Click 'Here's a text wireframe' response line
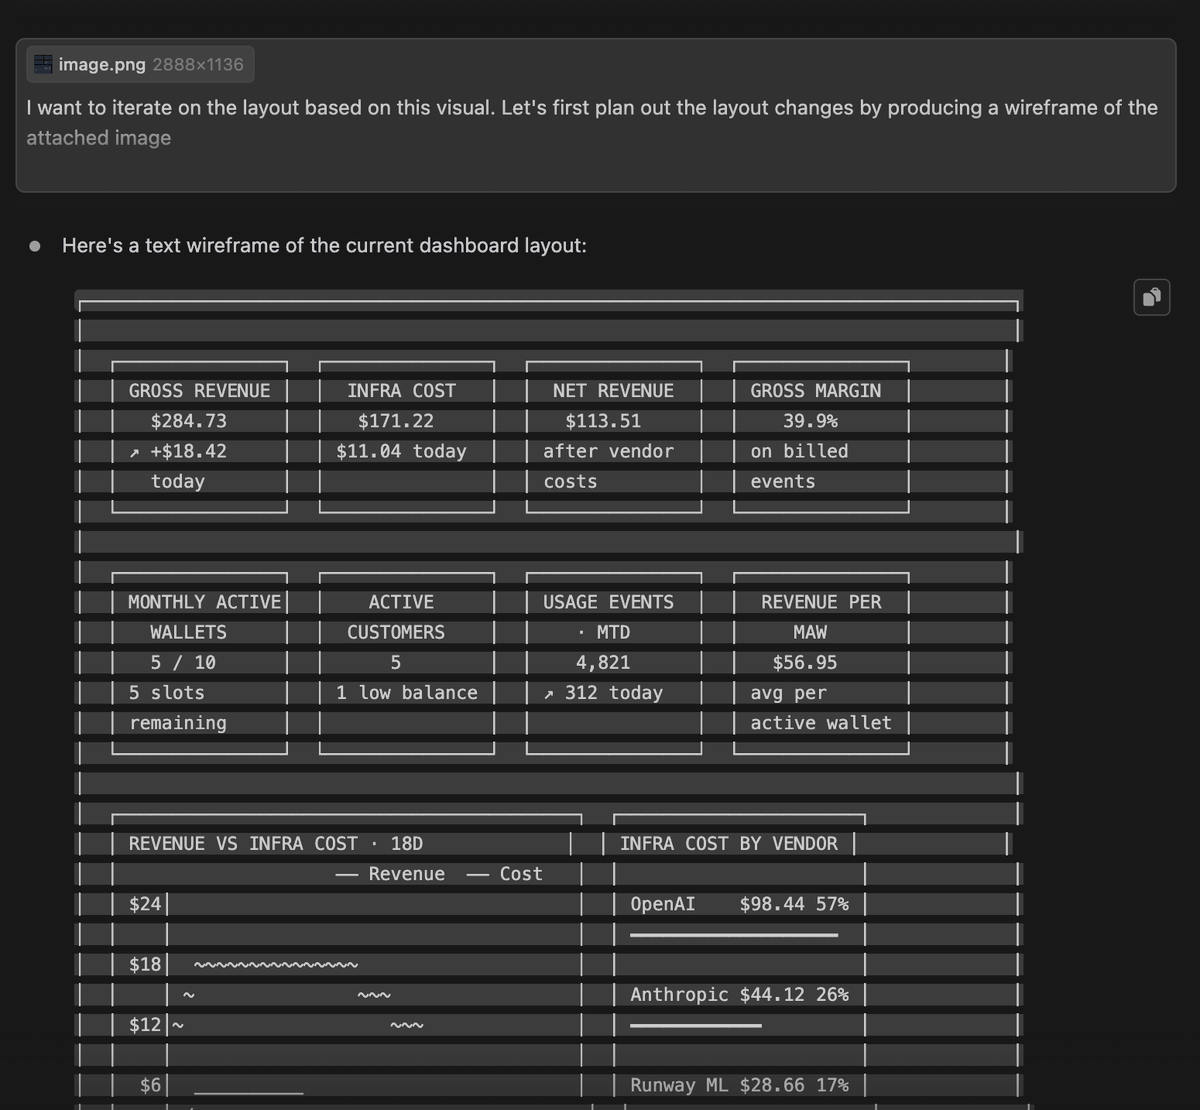 (x=324, y=245)
